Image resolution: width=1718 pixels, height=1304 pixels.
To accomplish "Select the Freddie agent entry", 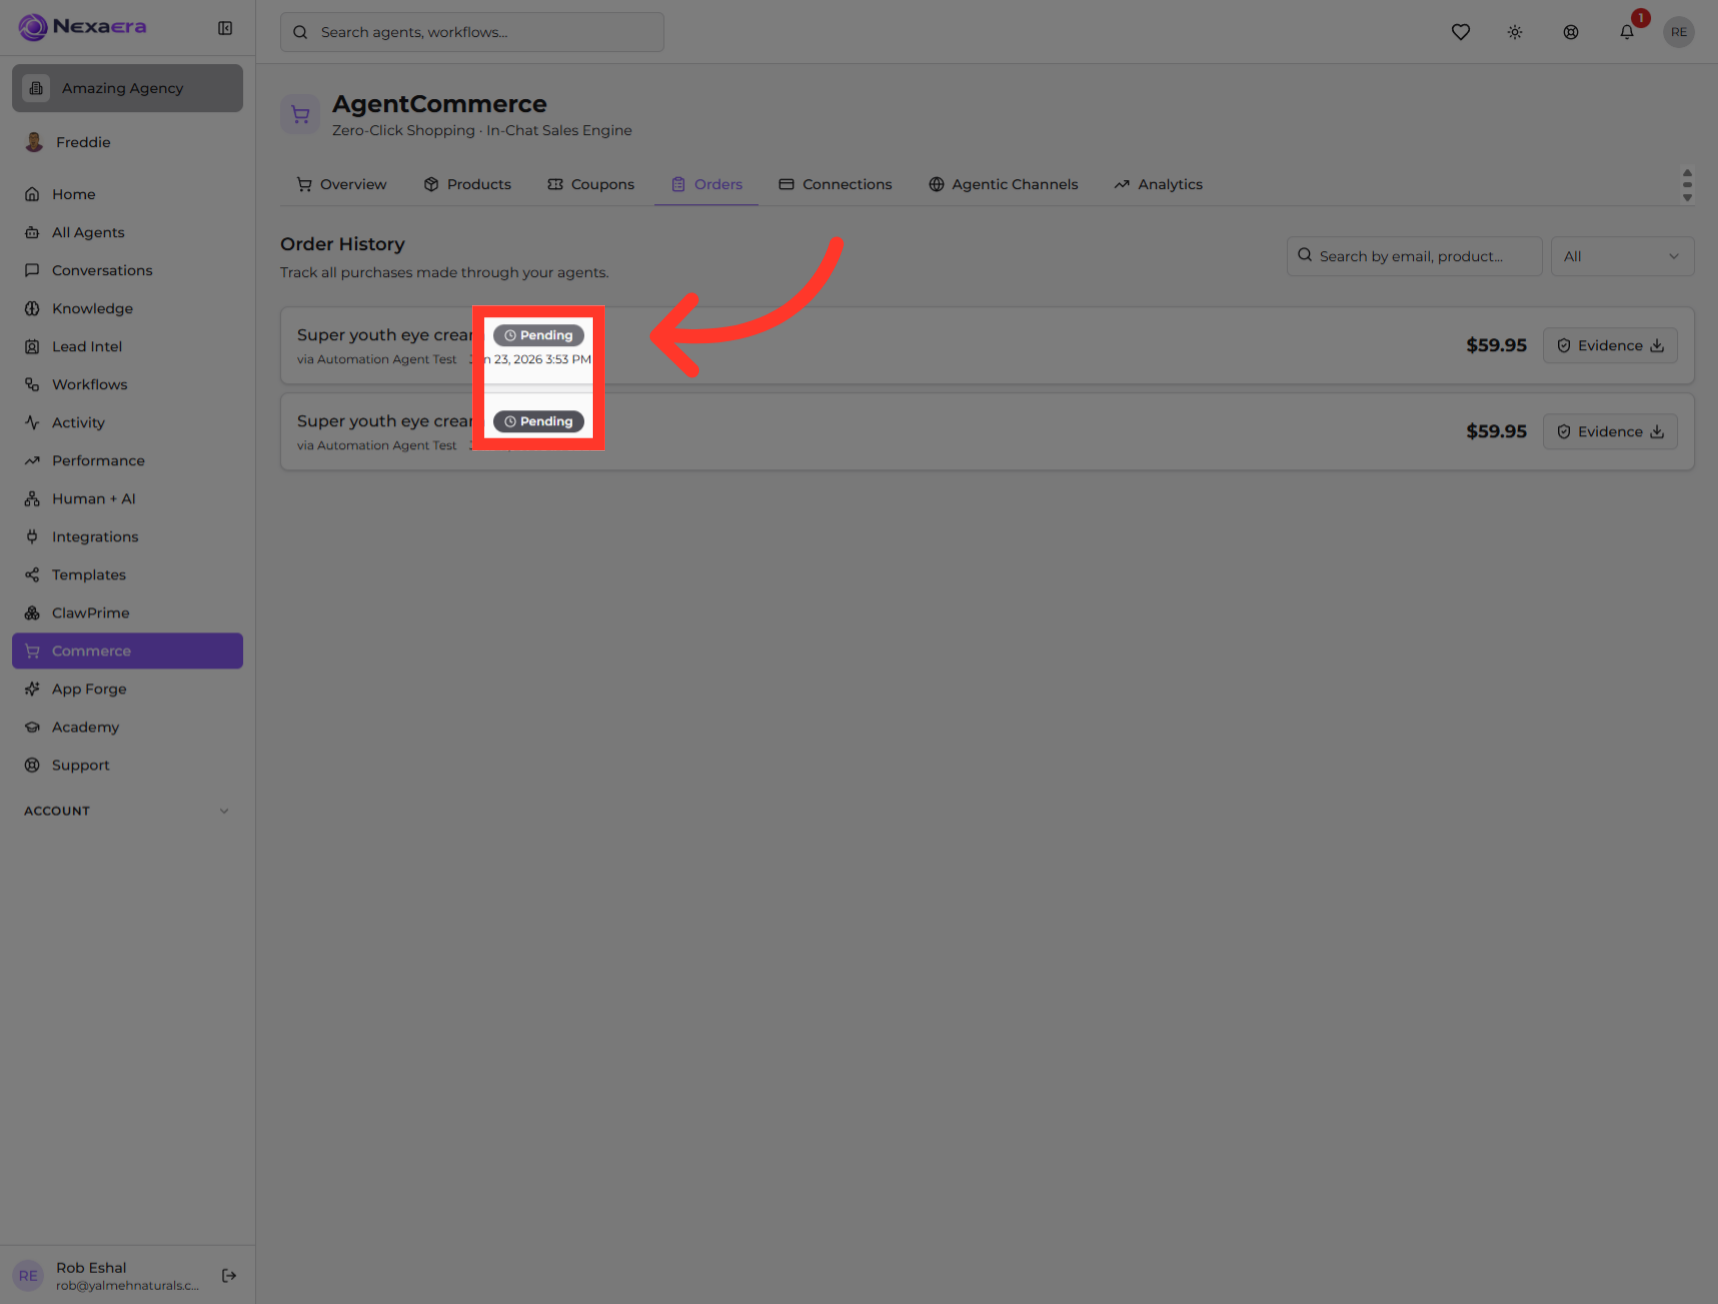I will point(128,142).
